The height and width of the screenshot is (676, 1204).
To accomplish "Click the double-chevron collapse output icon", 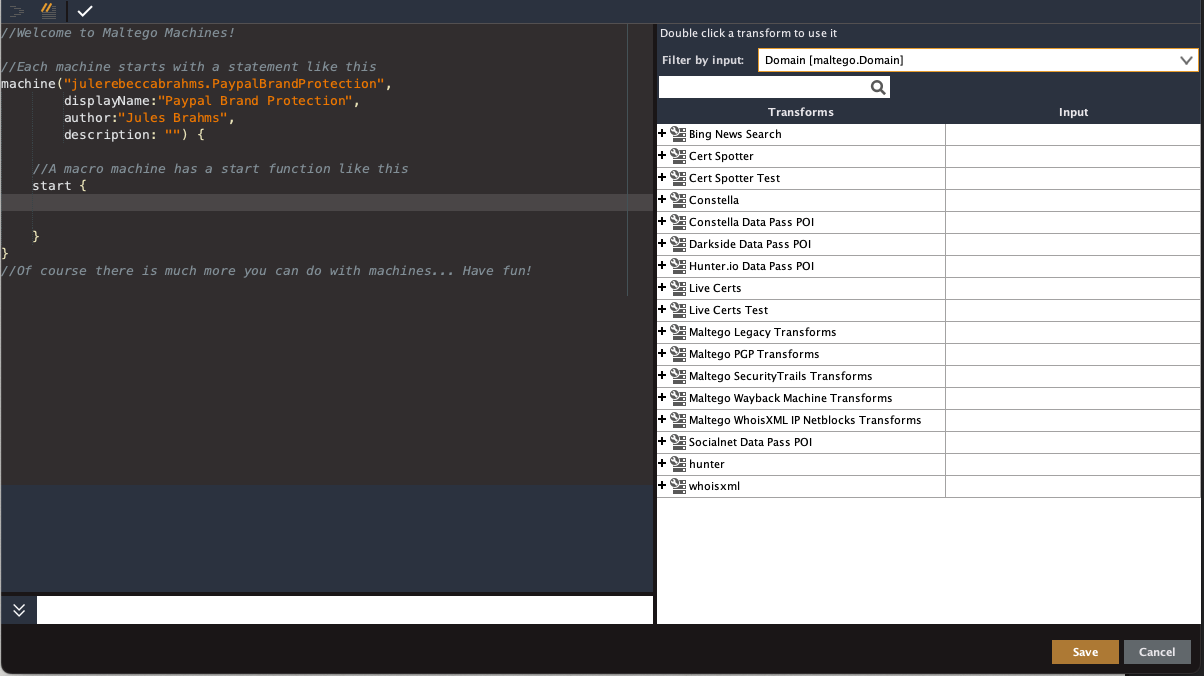I will pos(19,610).
